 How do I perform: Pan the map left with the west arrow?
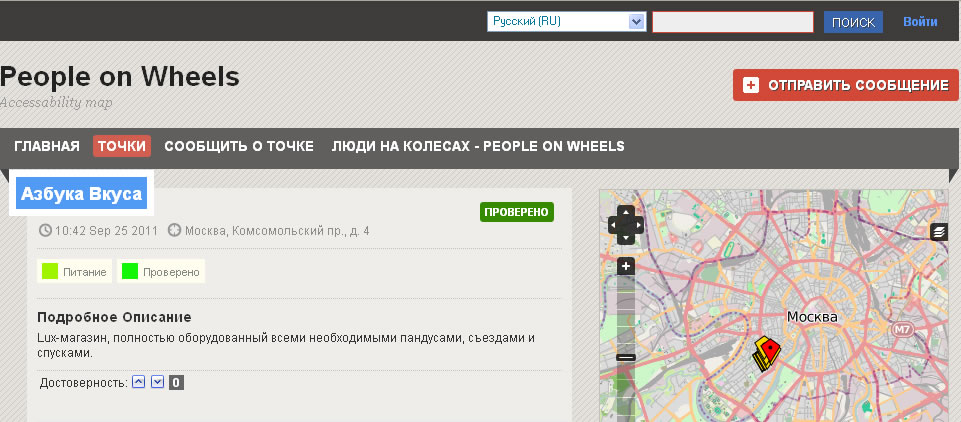click(x=615, y=225)
